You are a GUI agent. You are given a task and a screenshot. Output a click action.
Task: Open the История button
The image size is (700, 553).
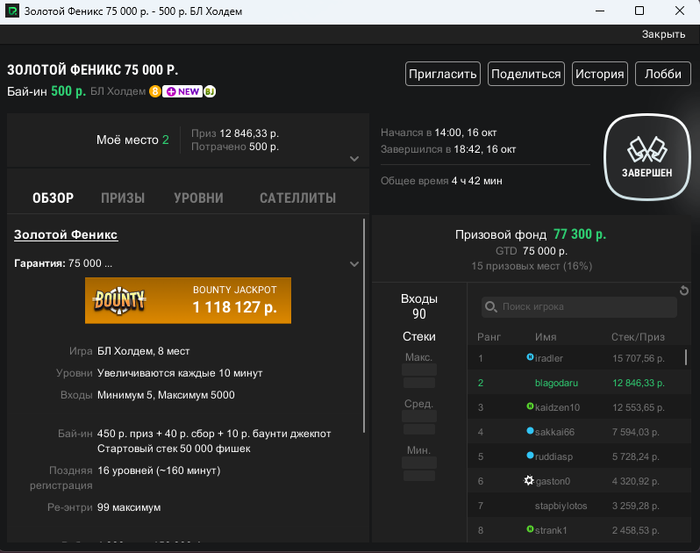point(600,74)
